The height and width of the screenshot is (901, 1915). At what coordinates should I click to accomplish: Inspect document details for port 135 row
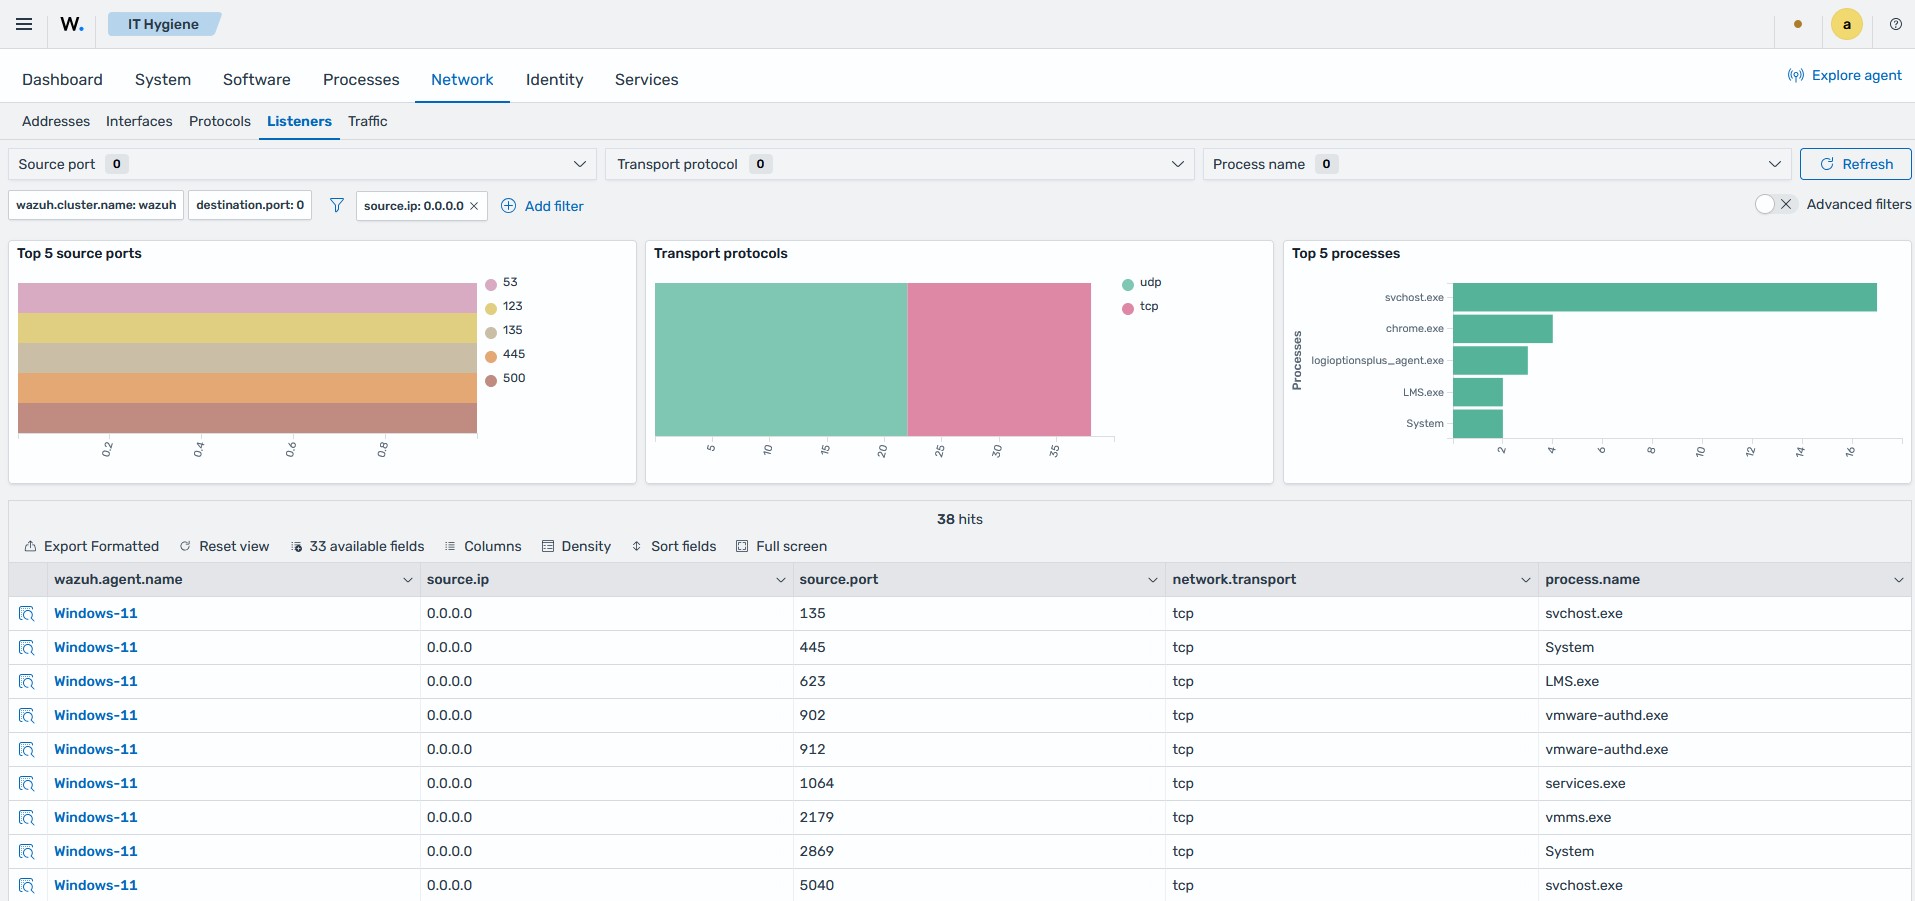coord(27,613)
